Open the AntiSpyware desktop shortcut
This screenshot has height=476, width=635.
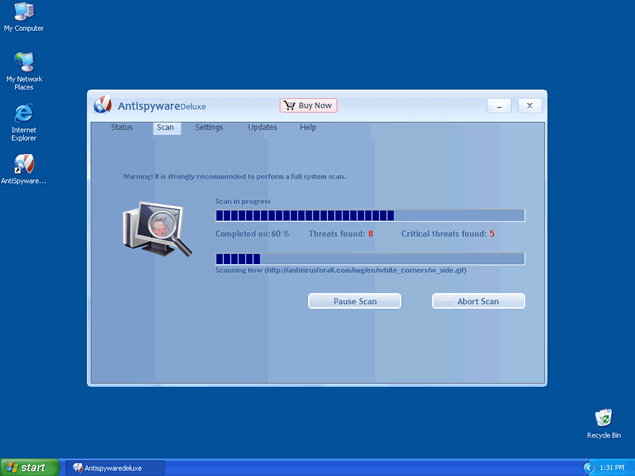click(23, 164)
